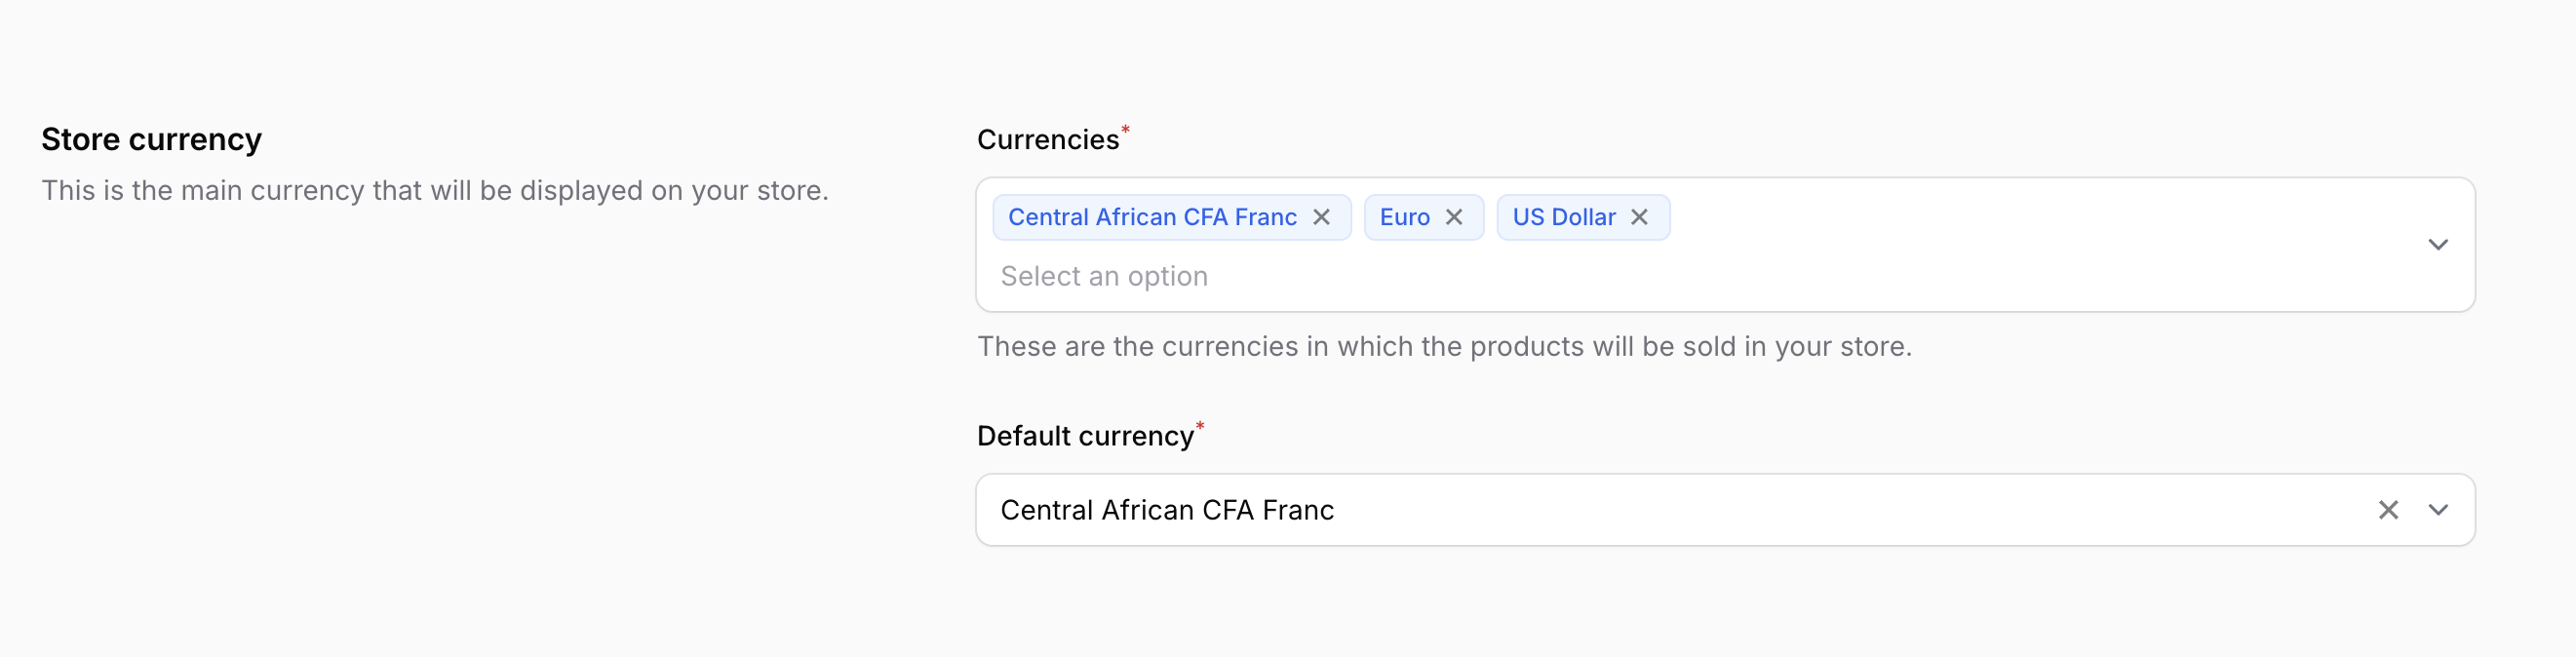The width and height of the screenshot is (2576, 657).
Task: Select the US Dollar tag label
Action: coord(1563,217)
